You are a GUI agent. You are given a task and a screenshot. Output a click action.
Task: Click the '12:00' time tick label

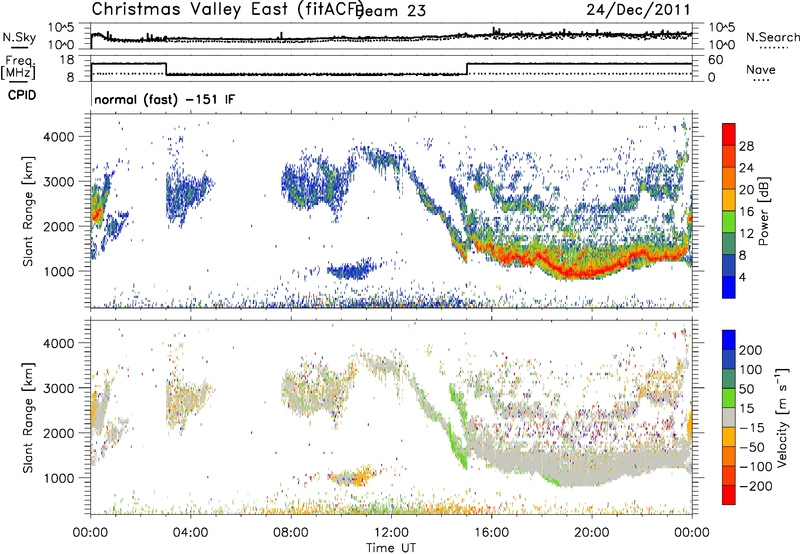point(391,533)
